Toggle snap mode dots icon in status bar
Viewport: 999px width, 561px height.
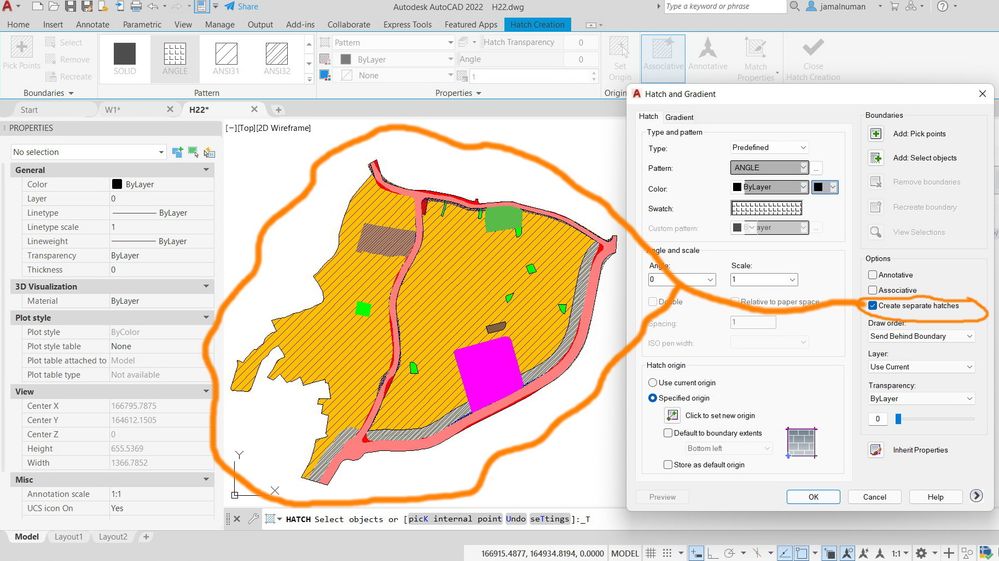[666, 553]
